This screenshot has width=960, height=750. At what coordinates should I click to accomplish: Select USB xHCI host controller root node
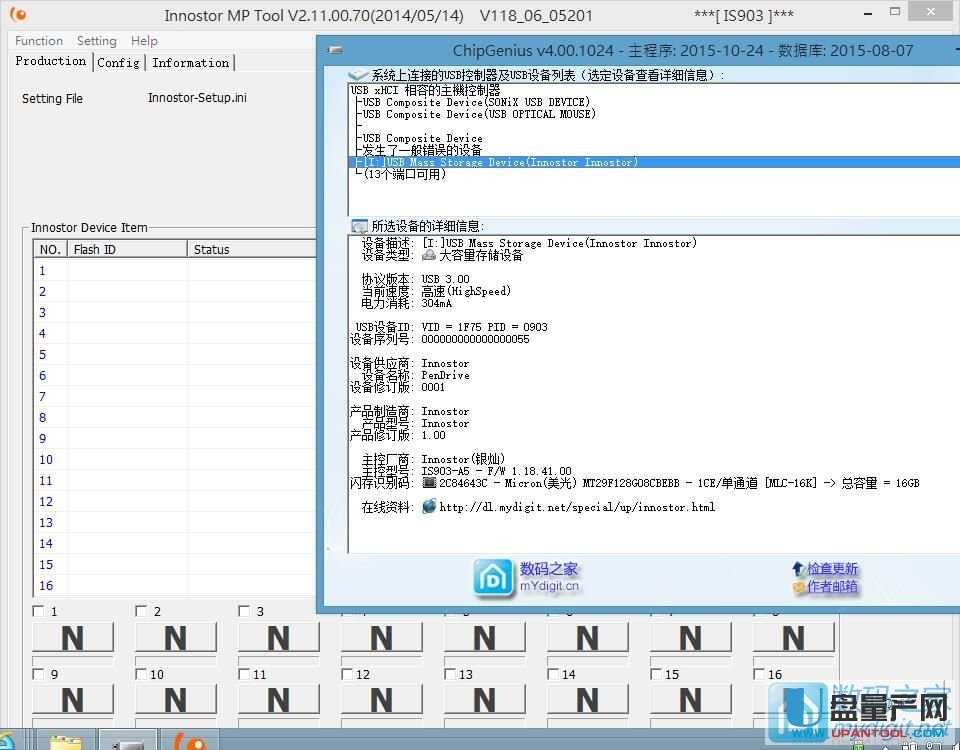(425, 90)
